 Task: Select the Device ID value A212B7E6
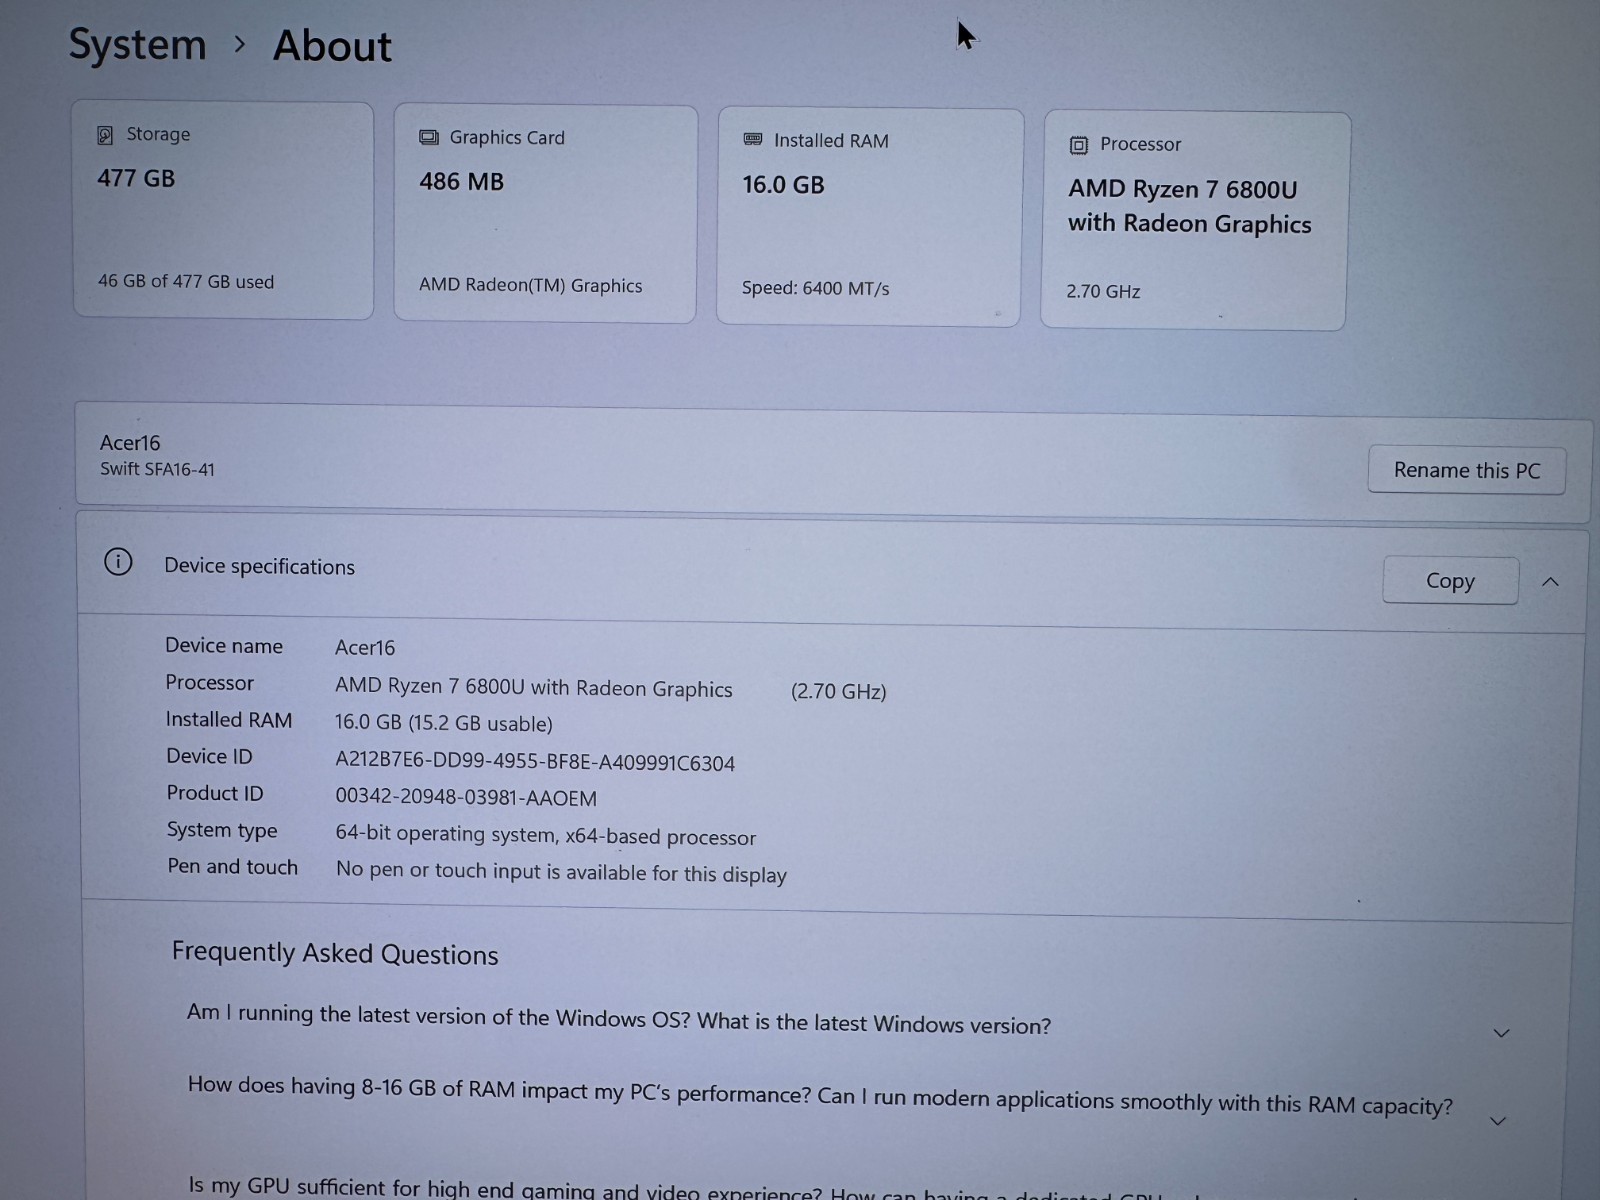[535, 762]
